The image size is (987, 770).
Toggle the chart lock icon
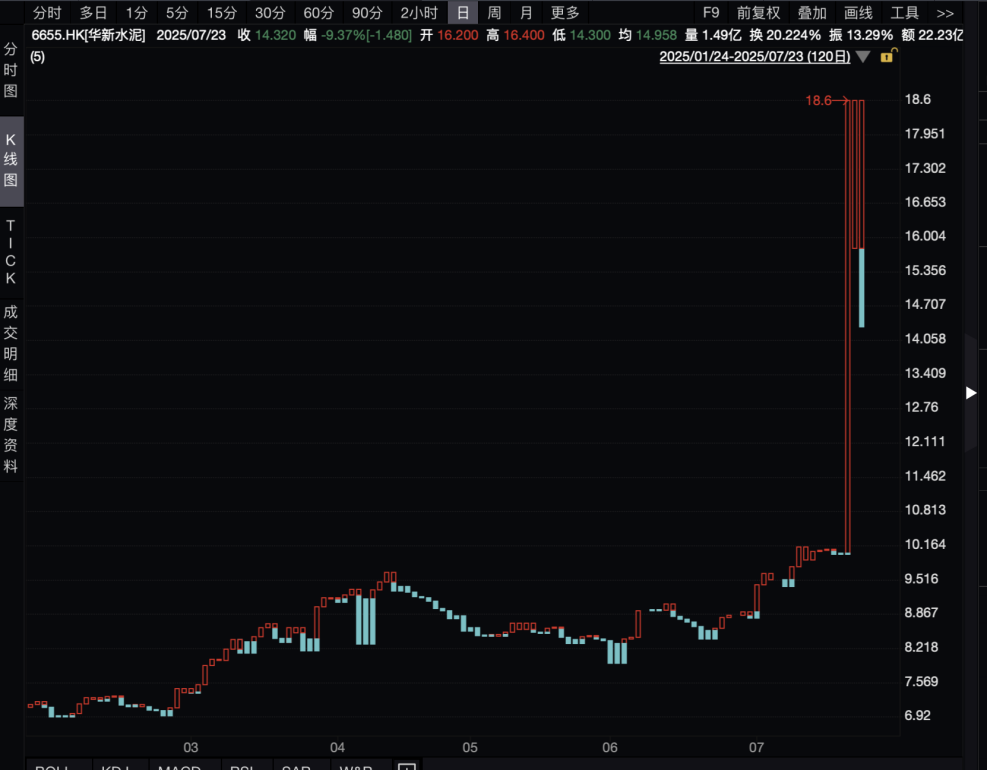coord(888,56)
